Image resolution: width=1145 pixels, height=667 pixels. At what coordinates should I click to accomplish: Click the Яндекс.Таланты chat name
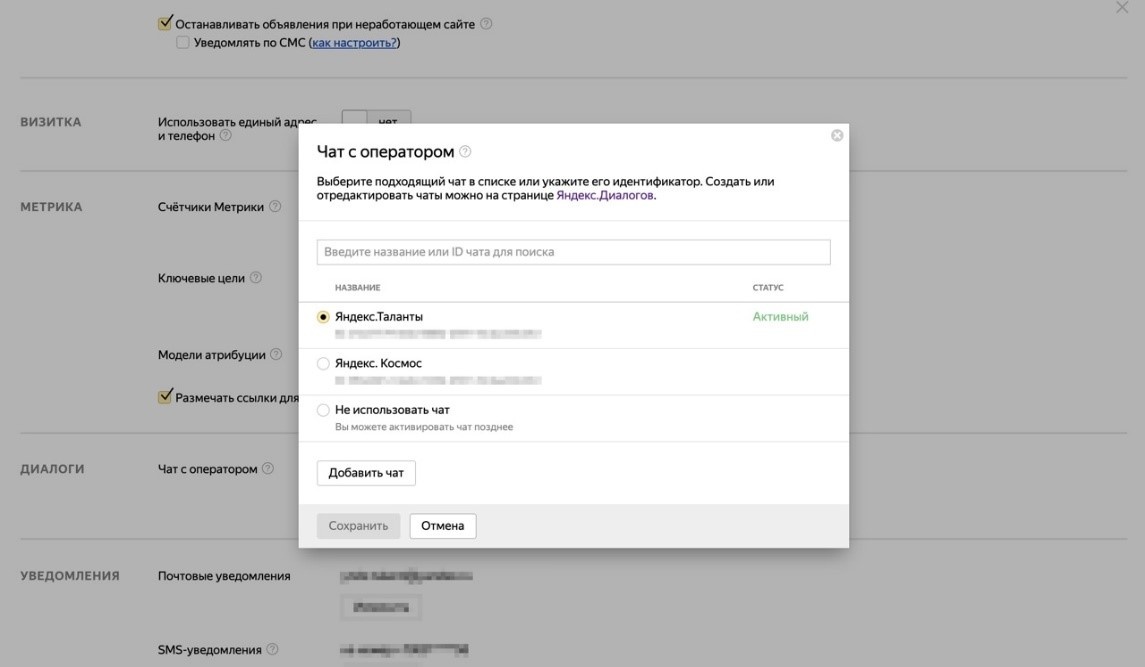tap(379, 316)
